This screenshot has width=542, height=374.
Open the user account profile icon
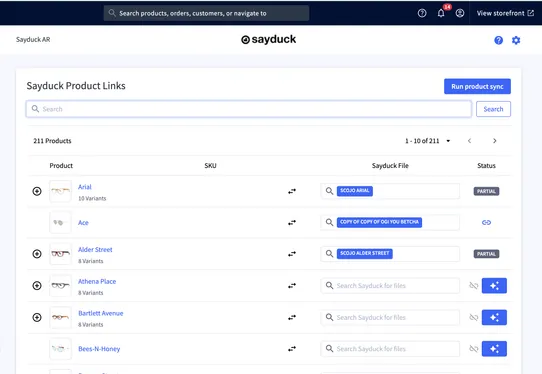(460, 13)
